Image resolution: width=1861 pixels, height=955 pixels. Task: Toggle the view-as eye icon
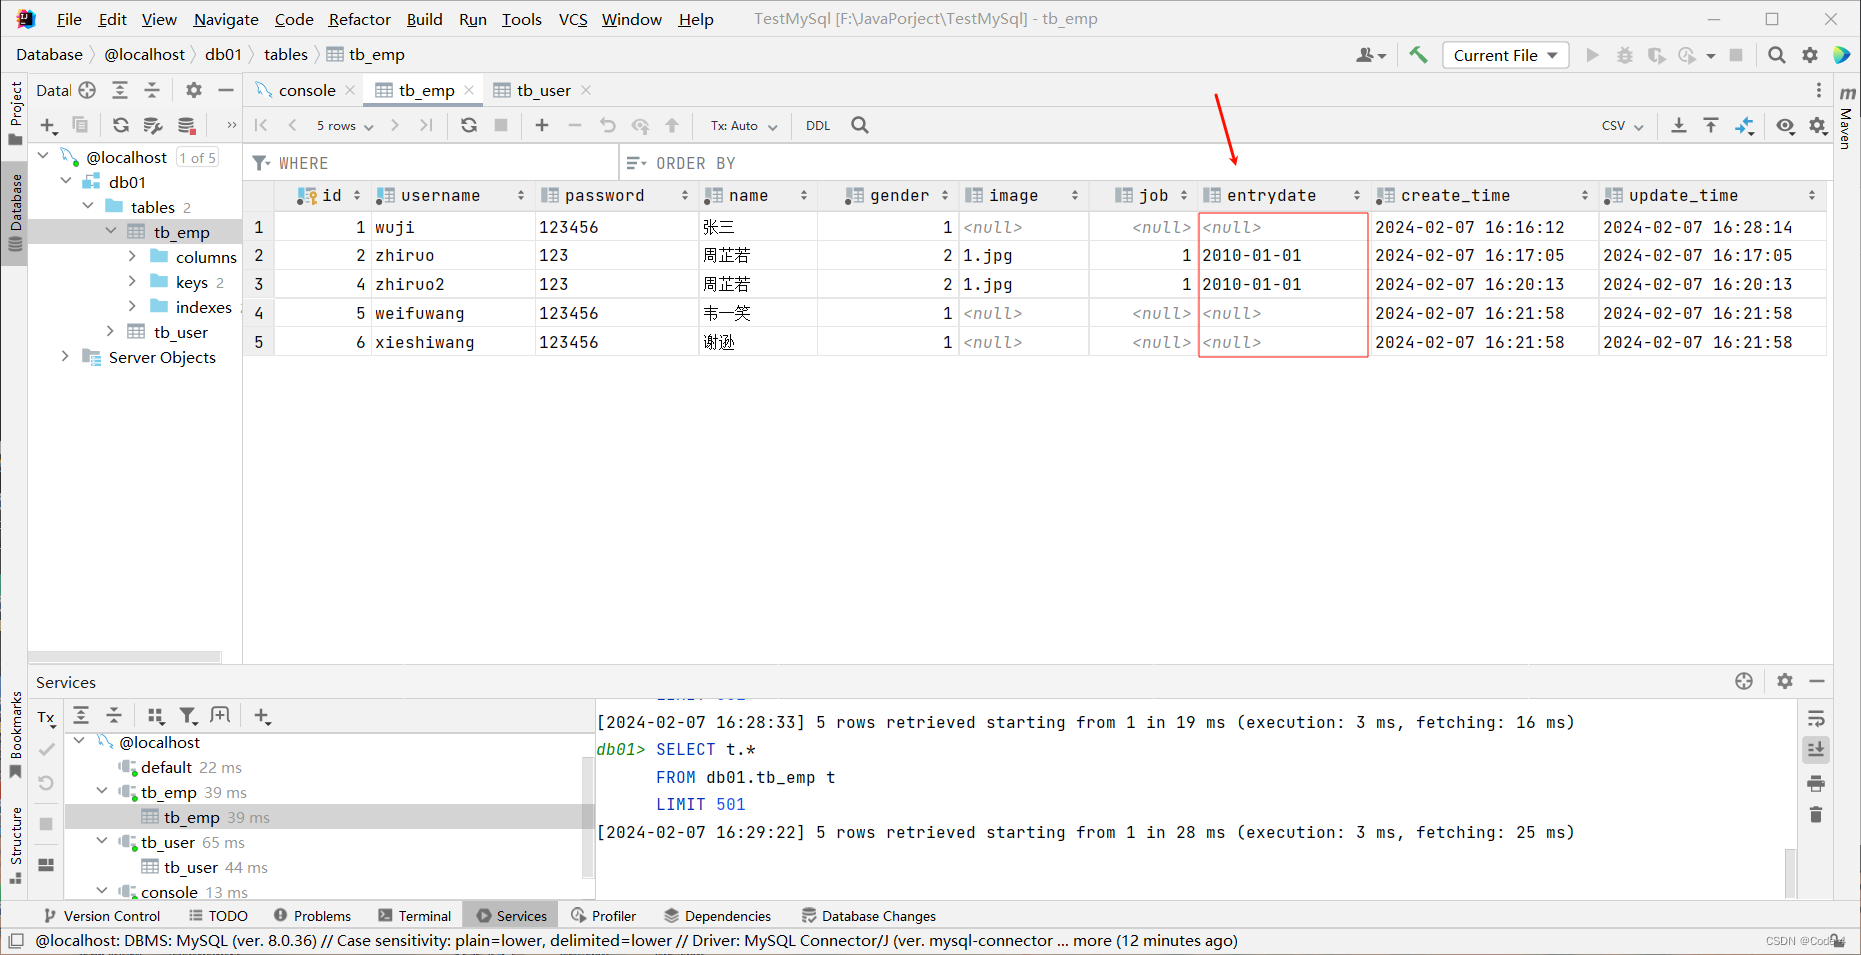1785,125
